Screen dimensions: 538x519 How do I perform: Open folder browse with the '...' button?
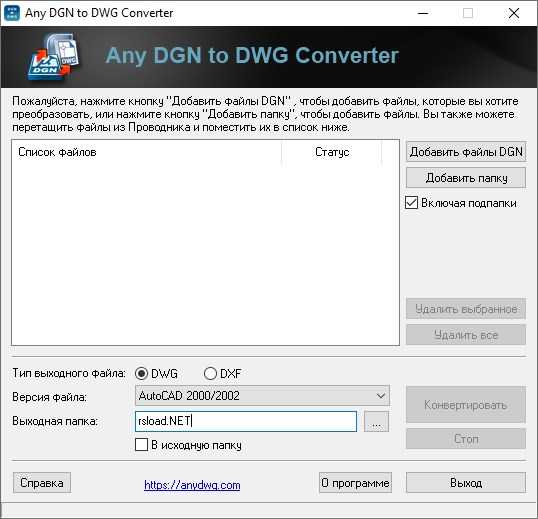pyautogui.click(x=376, y=422)
